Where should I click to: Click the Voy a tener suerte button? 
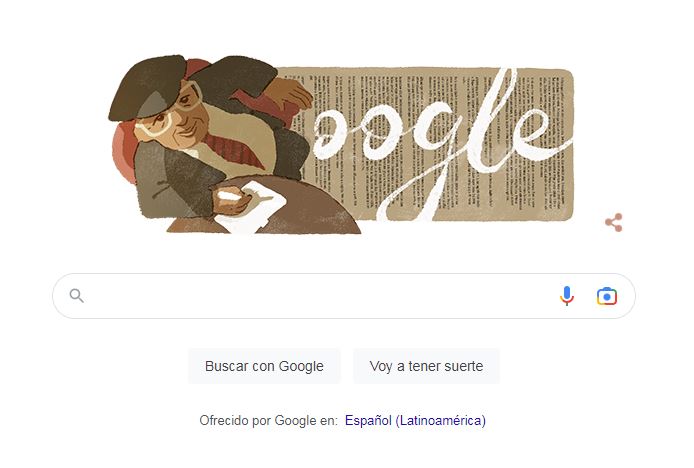pos(426,366)
